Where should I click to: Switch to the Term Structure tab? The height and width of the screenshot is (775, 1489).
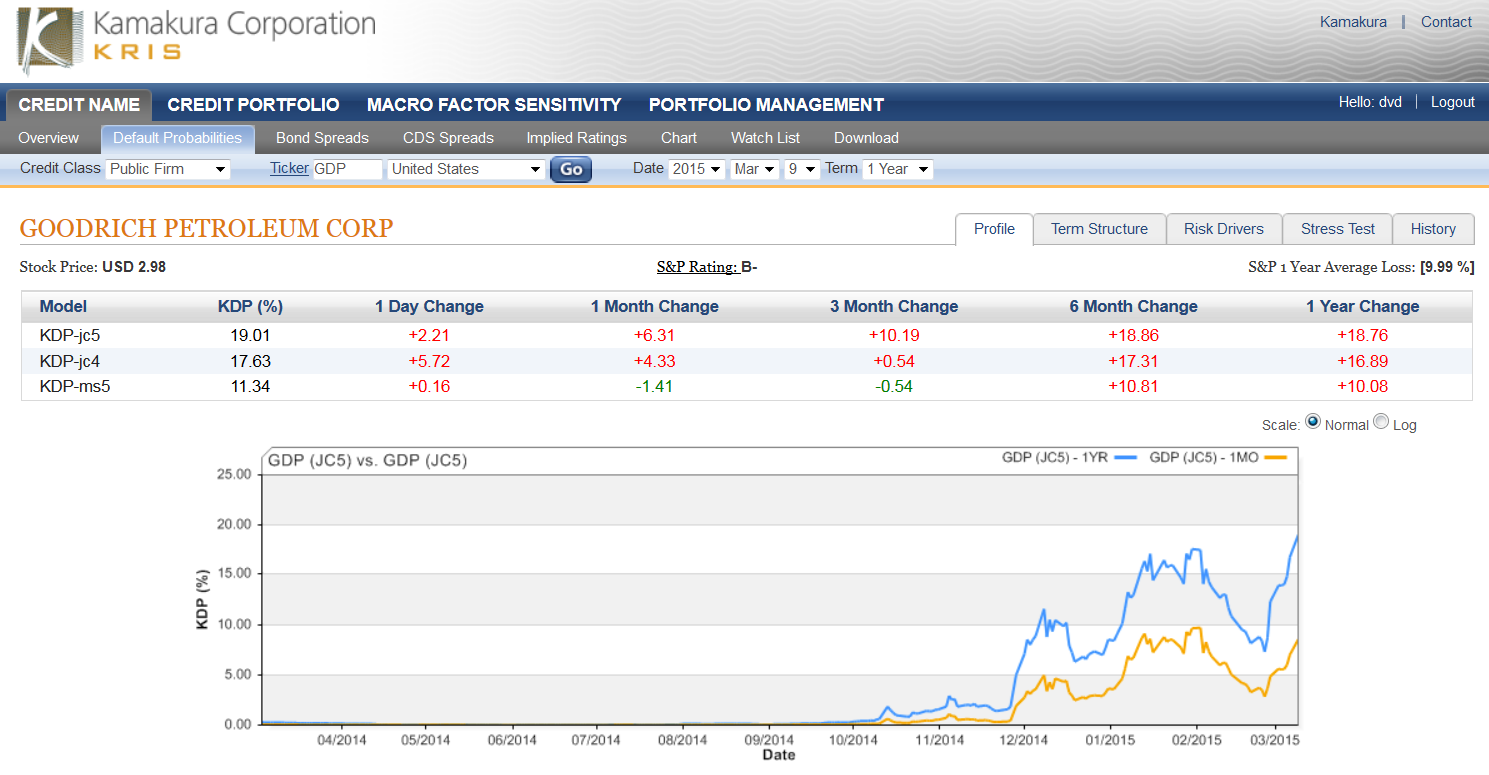(1099, 229)
